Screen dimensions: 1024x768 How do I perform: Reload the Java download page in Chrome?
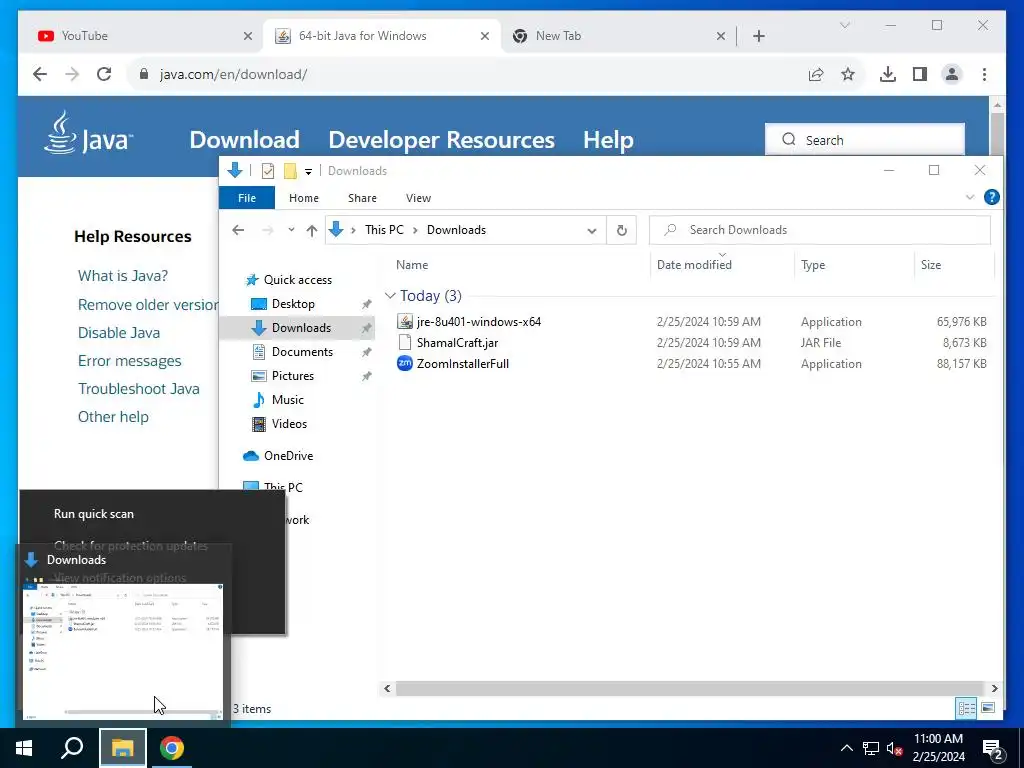tap(104, 74)
